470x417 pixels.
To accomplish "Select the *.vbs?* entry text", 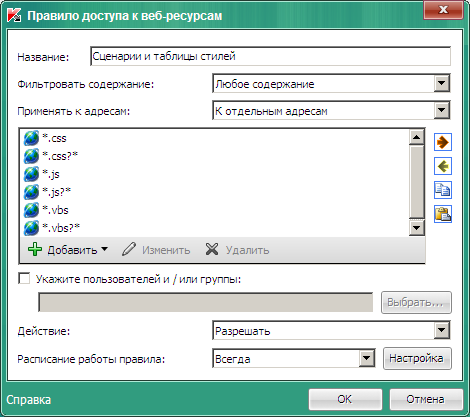I will [61, 228].
